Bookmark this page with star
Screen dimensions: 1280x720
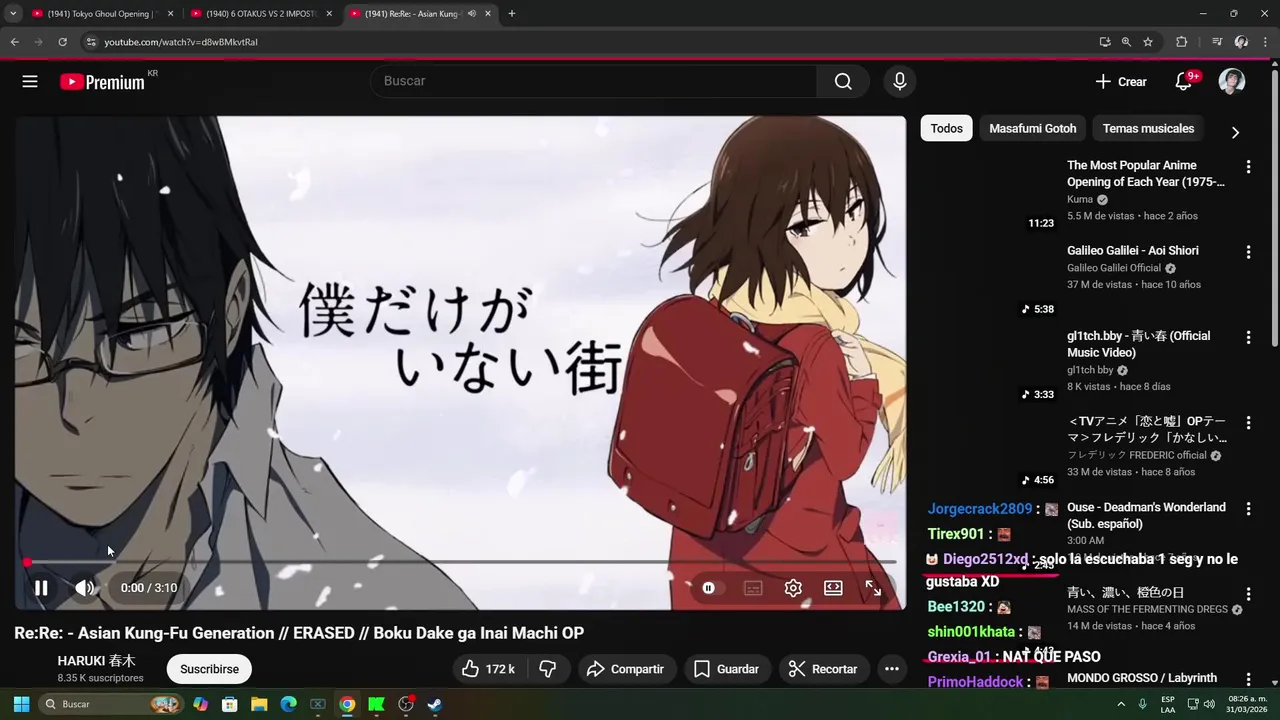[x=1148, y=42]
